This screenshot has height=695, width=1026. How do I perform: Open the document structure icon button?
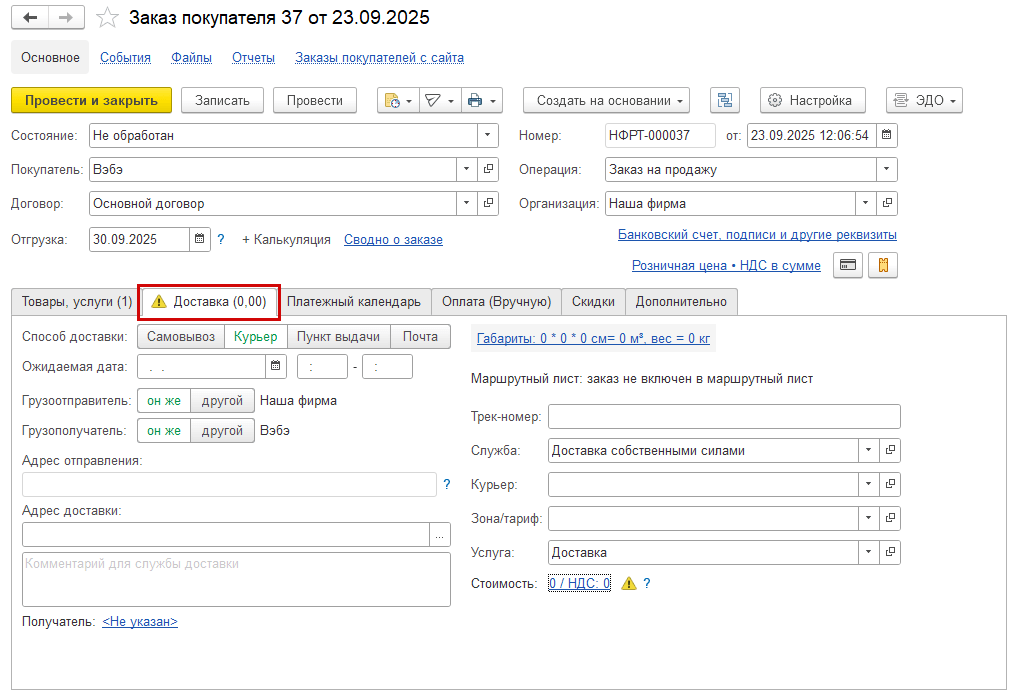[725, 100]
